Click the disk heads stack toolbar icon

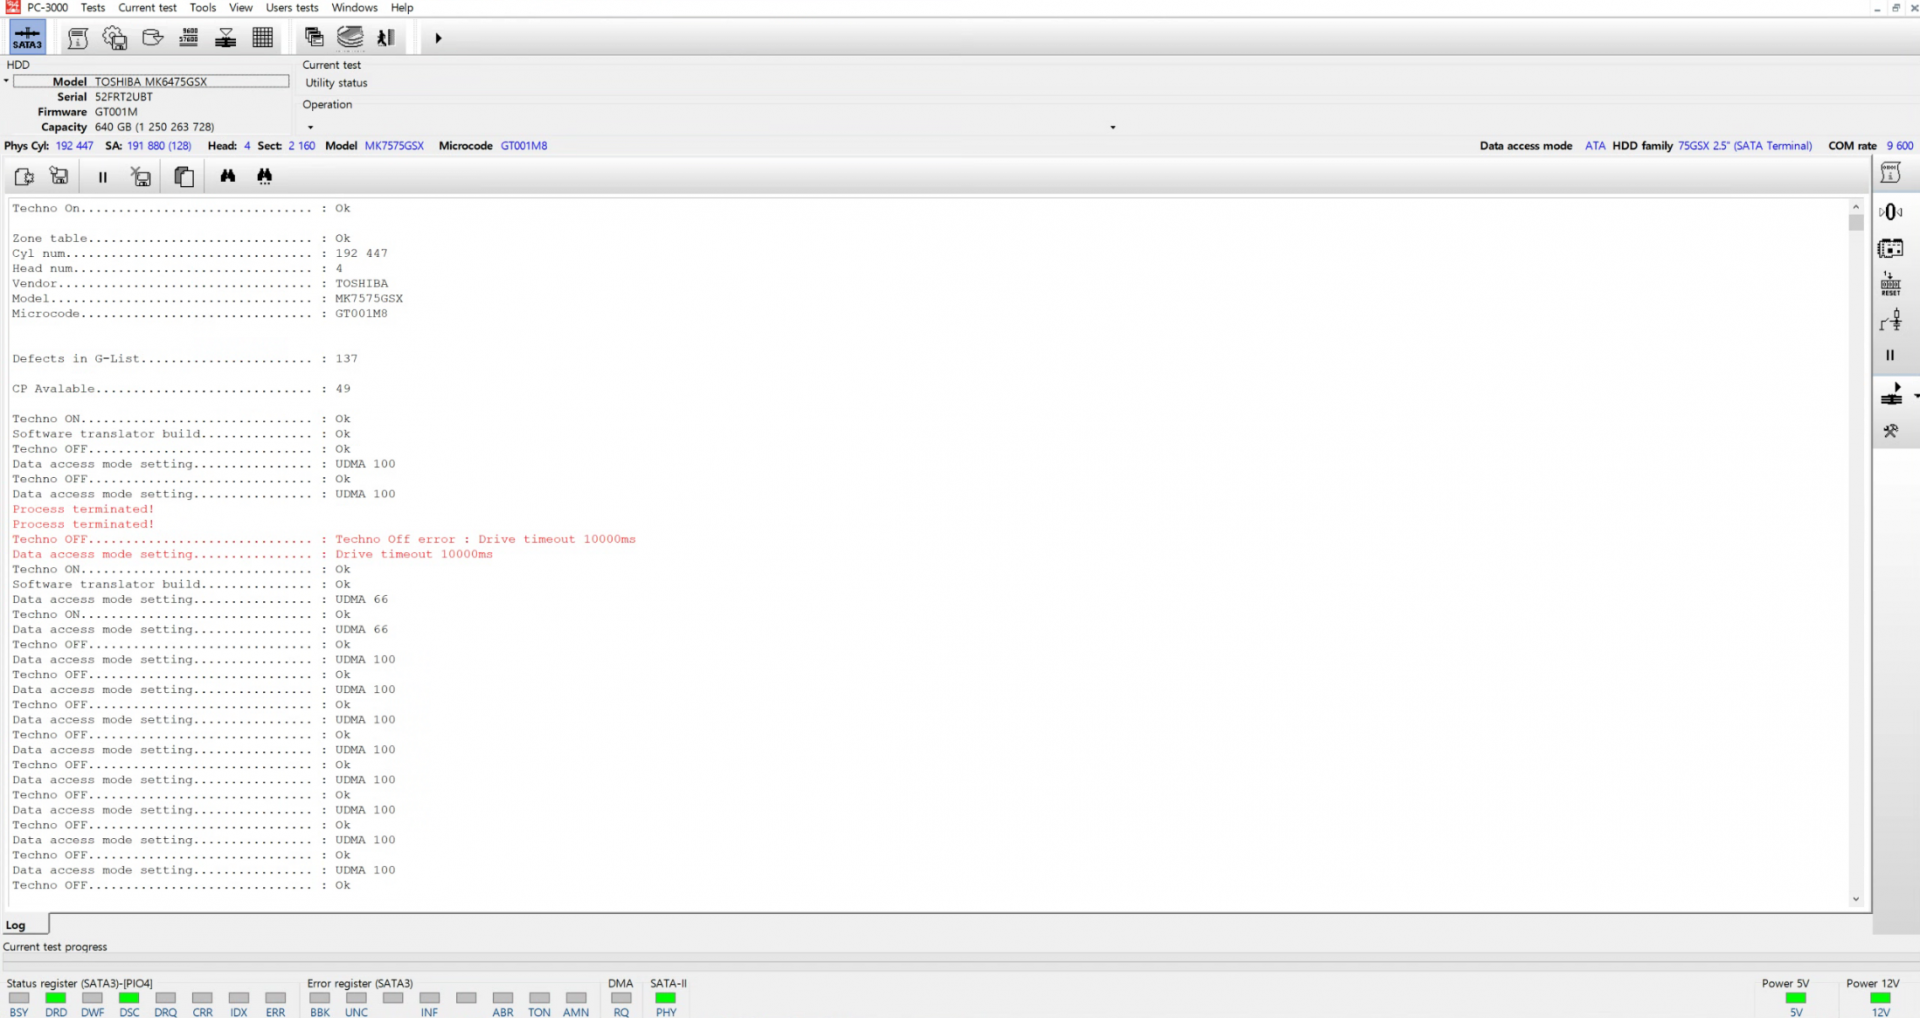click(226, 38)
